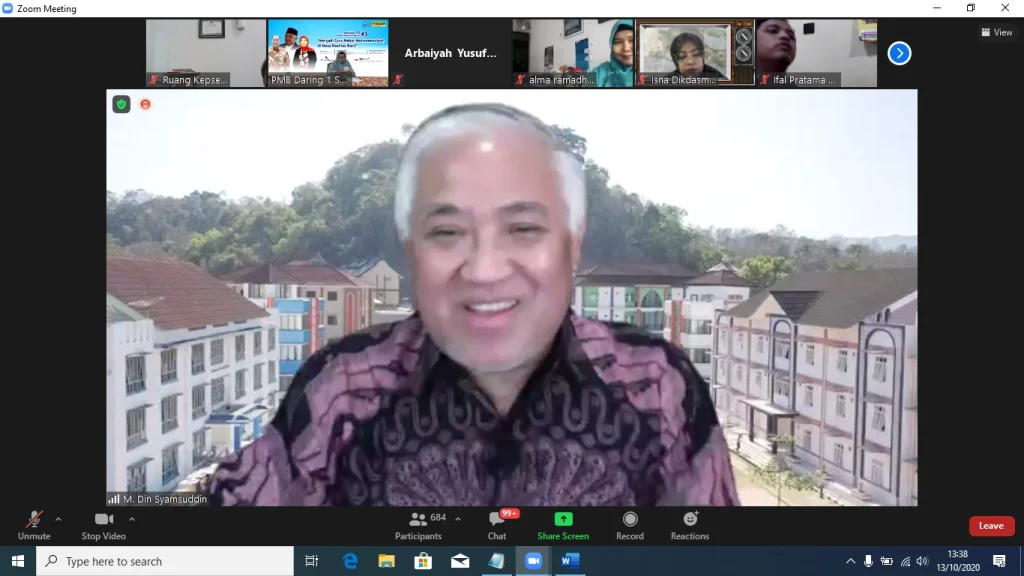The image size is (1024, 576).
Task: Show next page of participant thumbnails
Action: [x=899, y=53]
